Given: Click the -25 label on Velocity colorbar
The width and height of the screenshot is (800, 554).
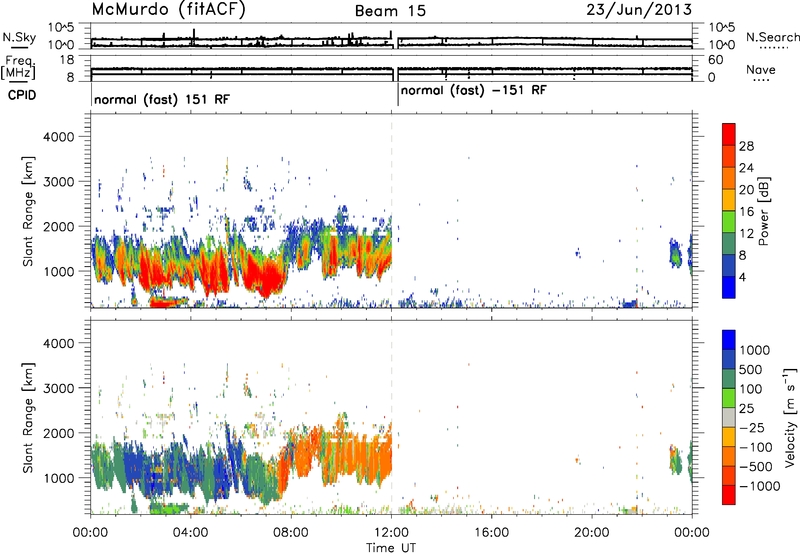Looking at the screenshot, I should click(x=752, y=427).
